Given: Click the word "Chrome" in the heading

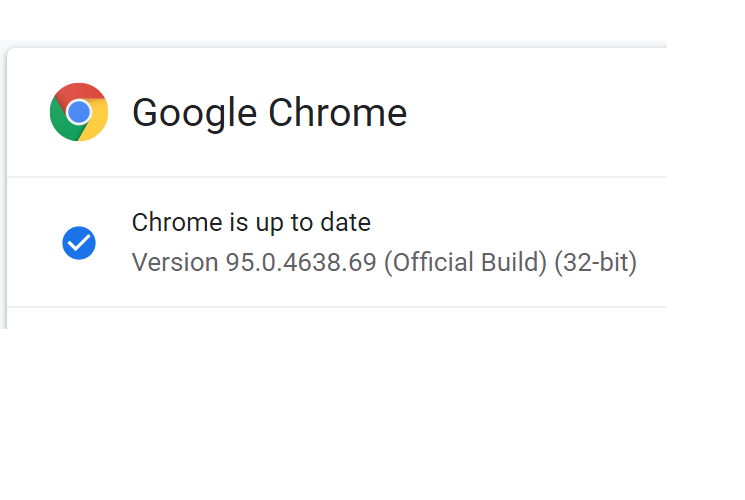Looking at the screenshot, I should [336, 113].
